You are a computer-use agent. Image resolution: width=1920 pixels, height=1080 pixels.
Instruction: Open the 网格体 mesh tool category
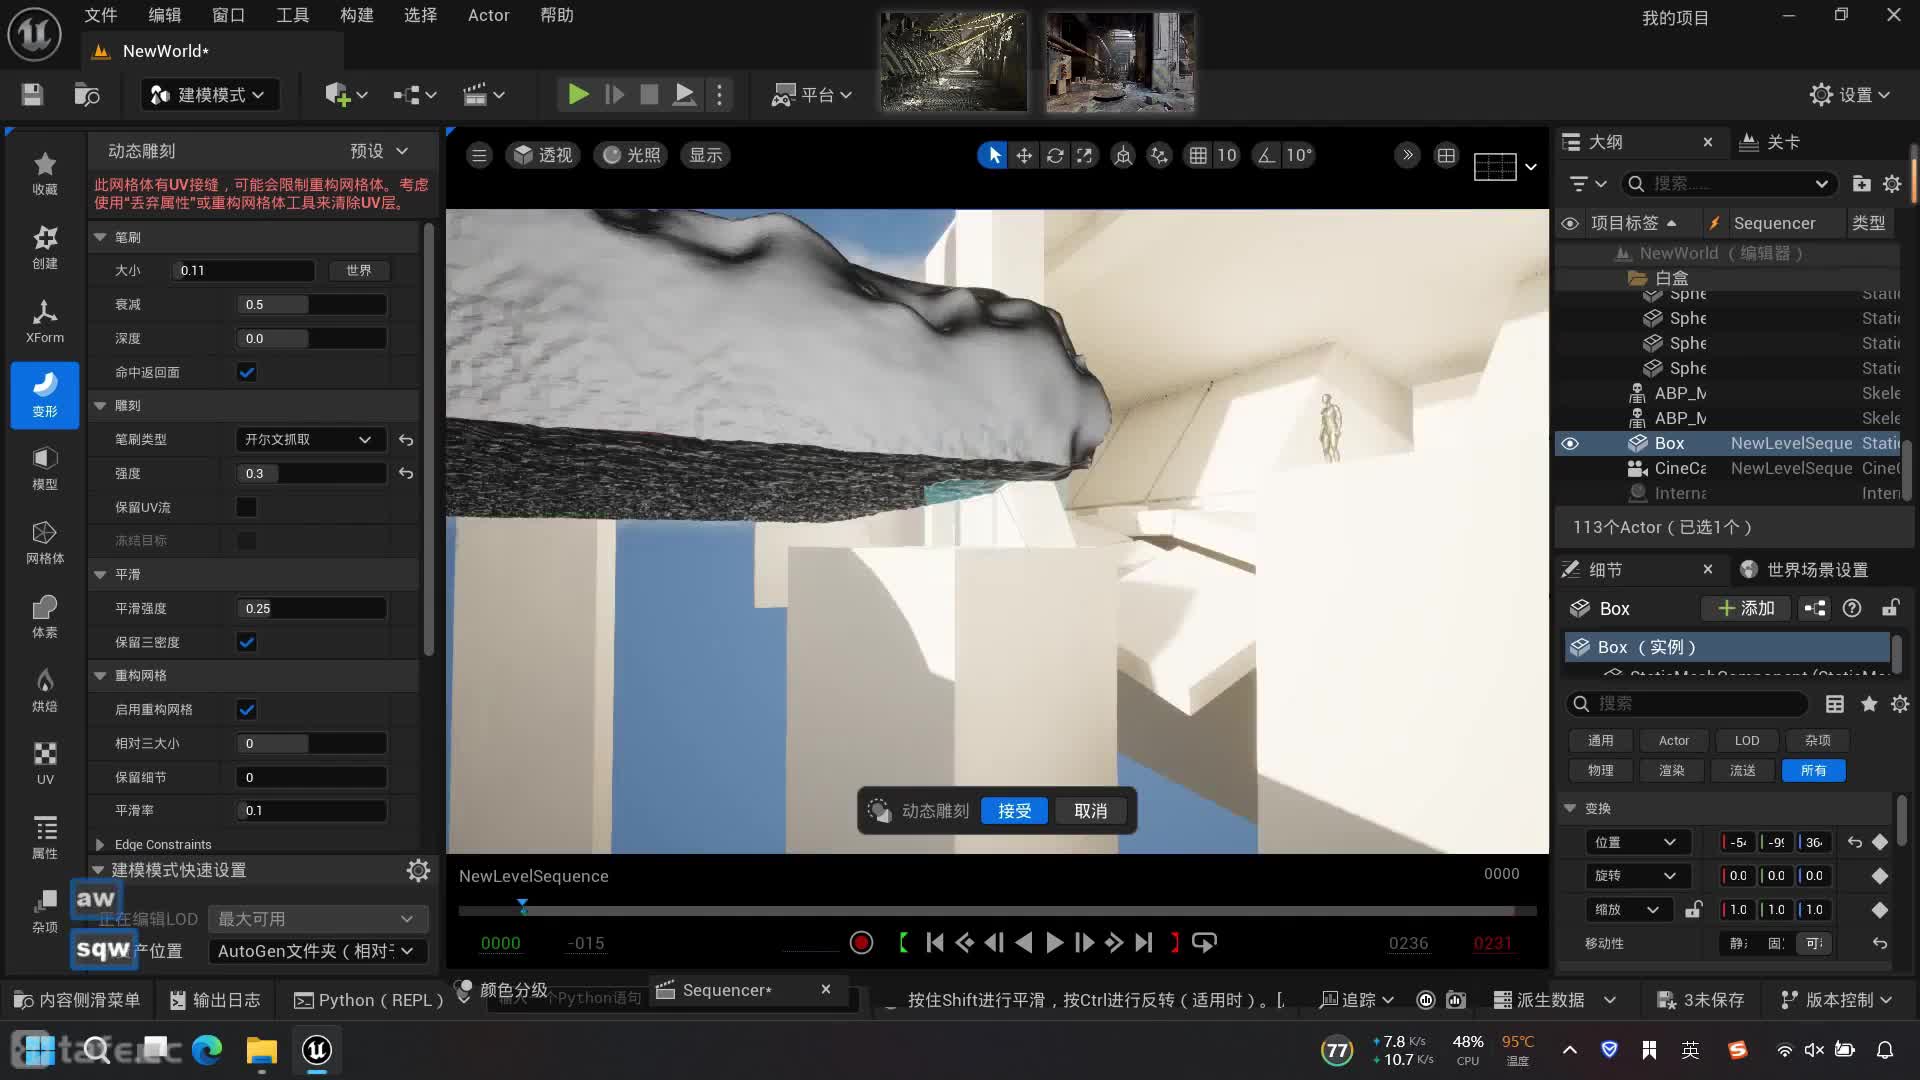[45, 542]
